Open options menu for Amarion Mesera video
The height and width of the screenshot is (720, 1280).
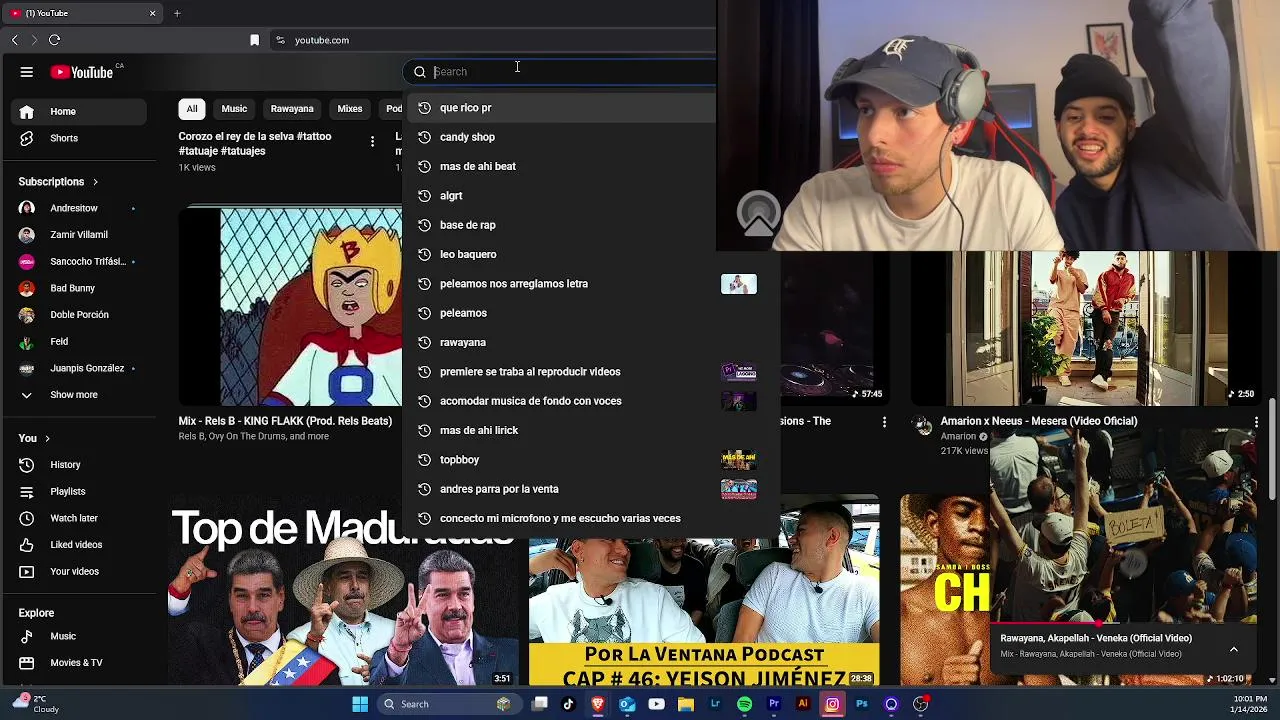[1256, 423]
